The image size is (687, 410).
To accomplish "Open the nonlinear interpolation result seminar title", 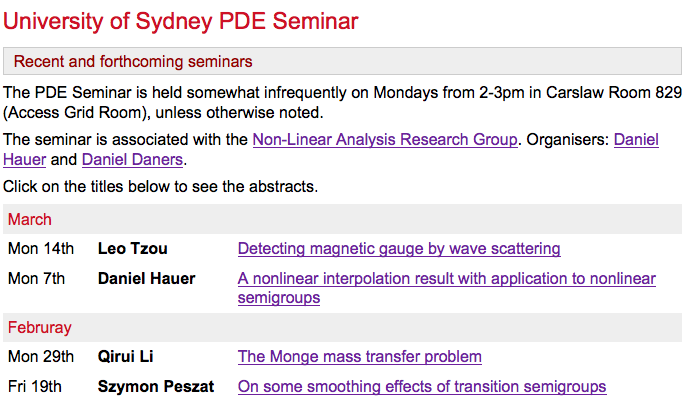I will pos(446,279).
